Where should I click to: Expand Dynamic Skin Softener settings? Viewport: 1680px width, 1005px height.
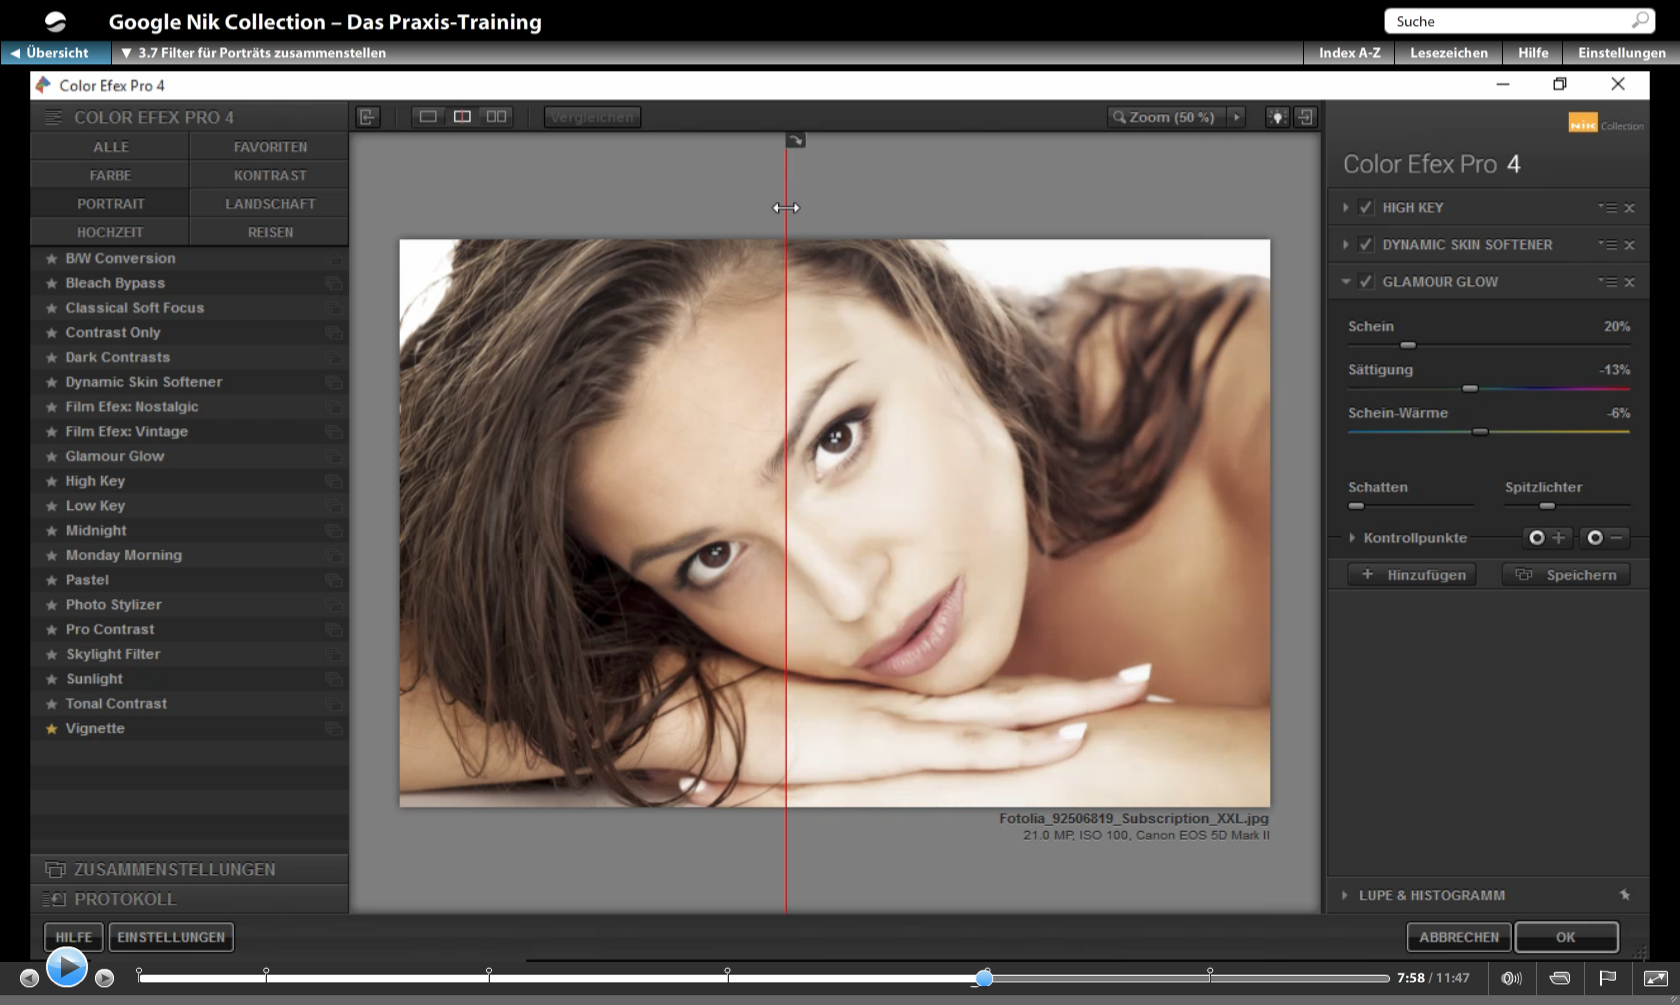[1346, 245]
